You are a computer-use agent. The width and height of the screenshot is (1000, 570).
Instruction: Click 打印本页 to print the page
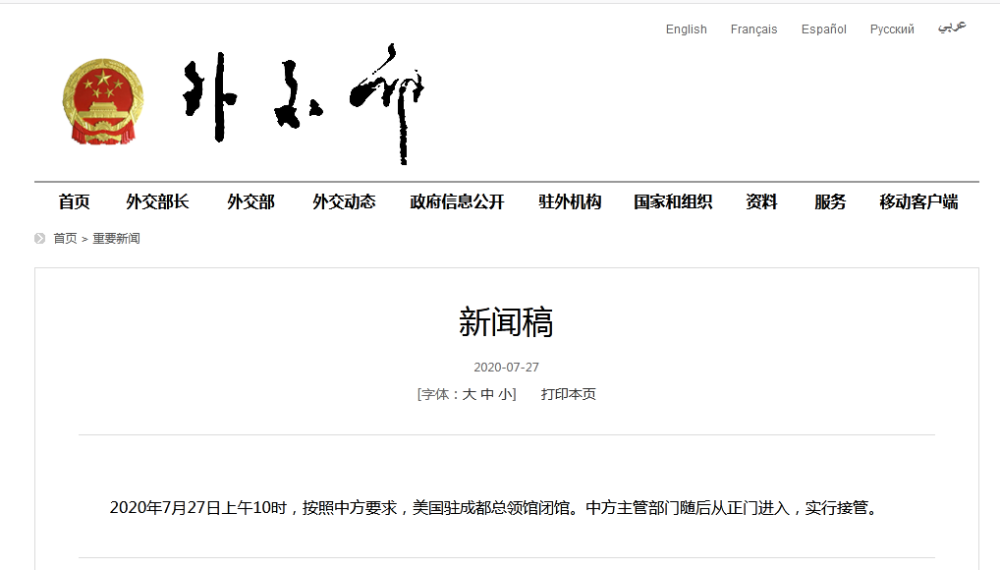point(568,395)
